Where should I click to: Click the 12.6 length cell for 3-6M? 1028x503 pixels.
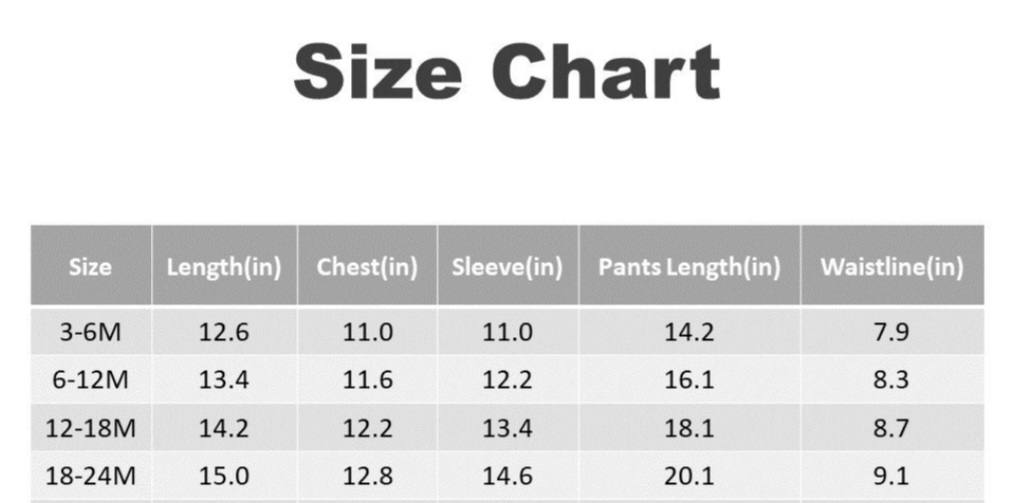[224, 332]
